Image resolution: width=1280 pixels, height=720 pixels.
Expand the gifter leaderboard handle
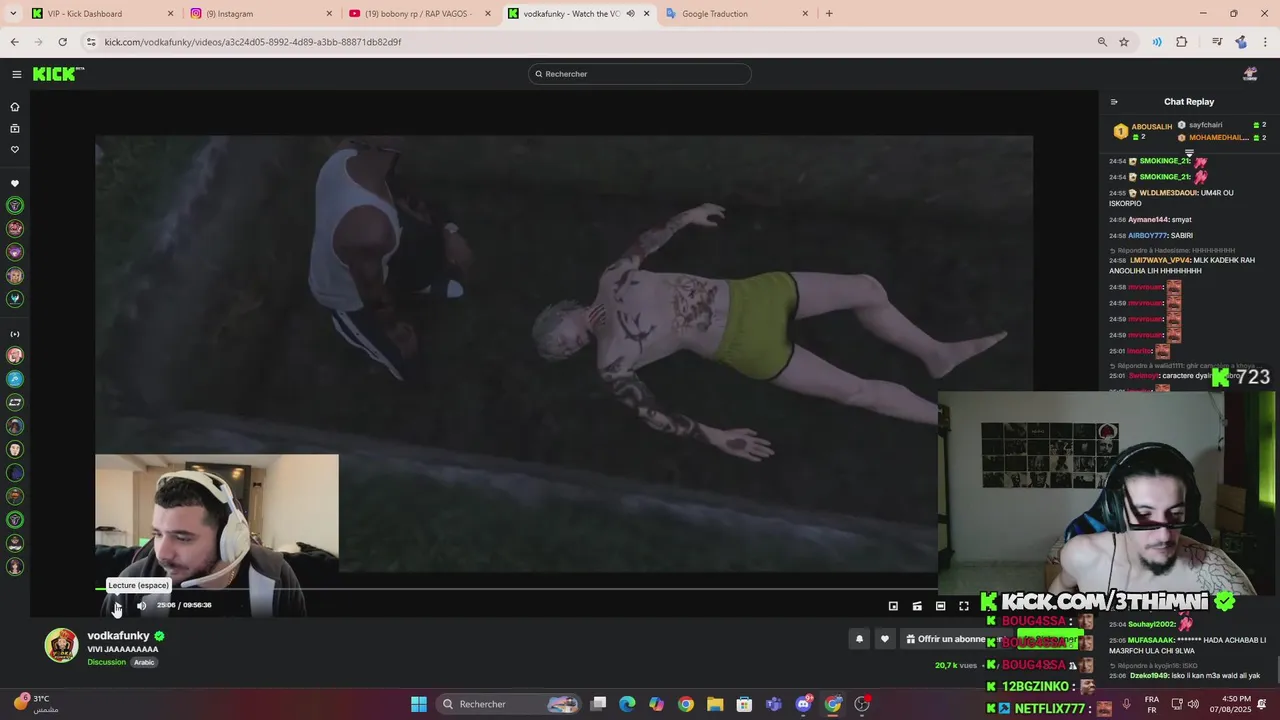tap(1189, 152)
